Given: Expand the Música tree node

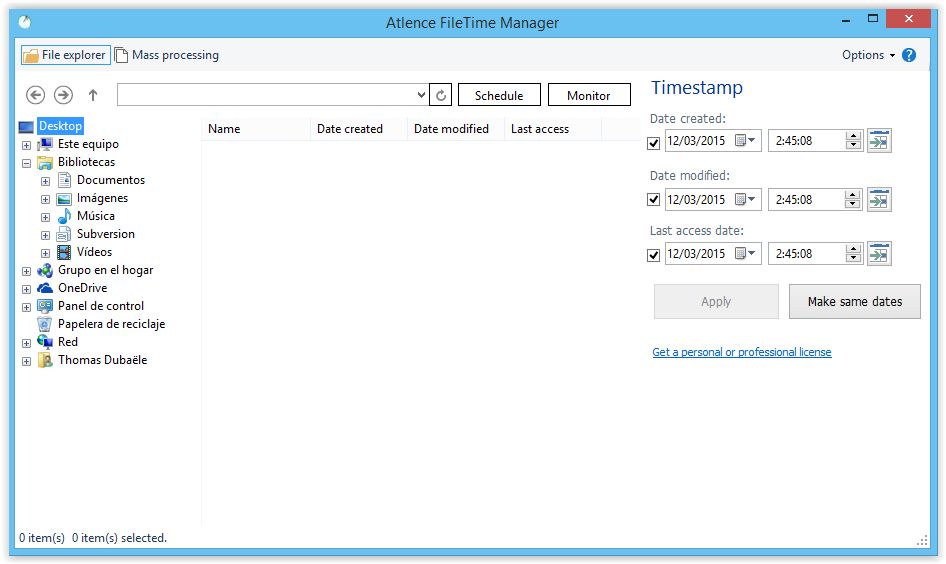Looking at the screenshot, I should (x=45, y=218).
